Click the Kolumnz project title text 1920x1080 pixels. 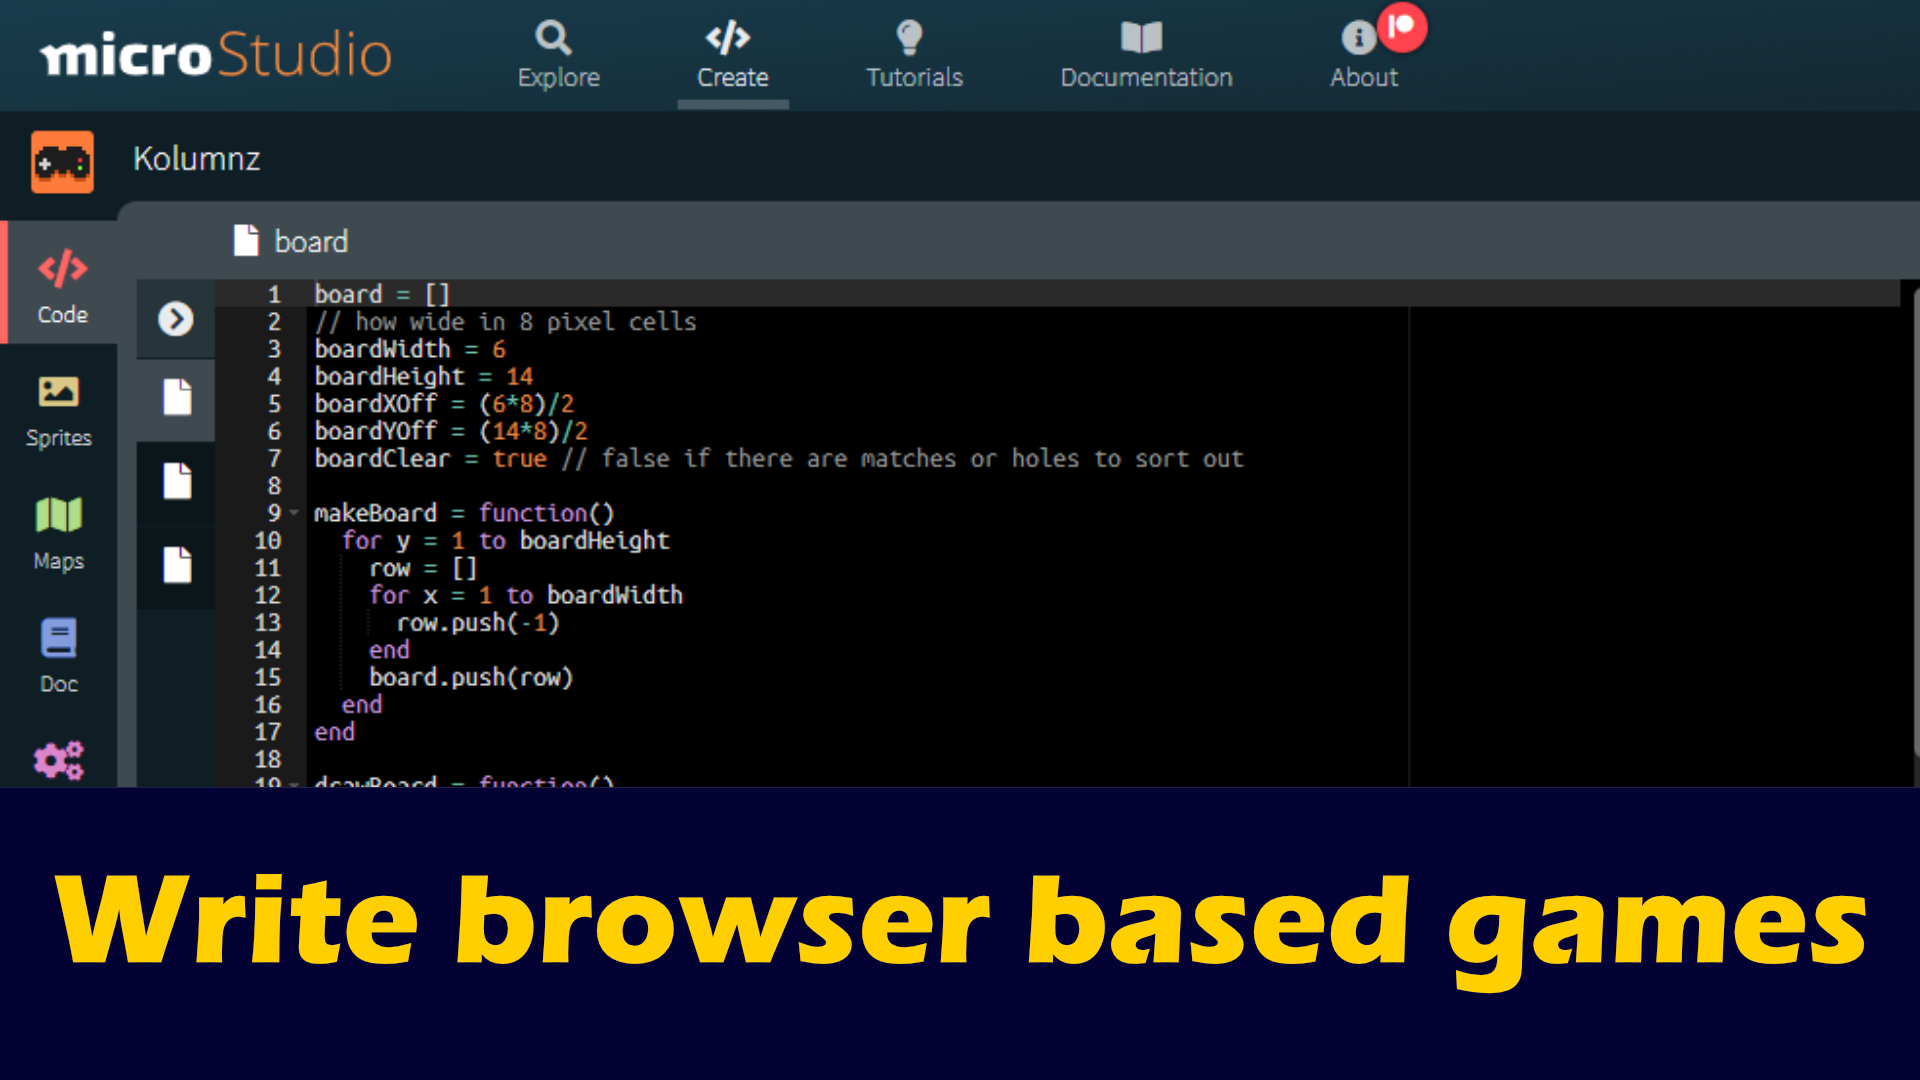point(196,159)
